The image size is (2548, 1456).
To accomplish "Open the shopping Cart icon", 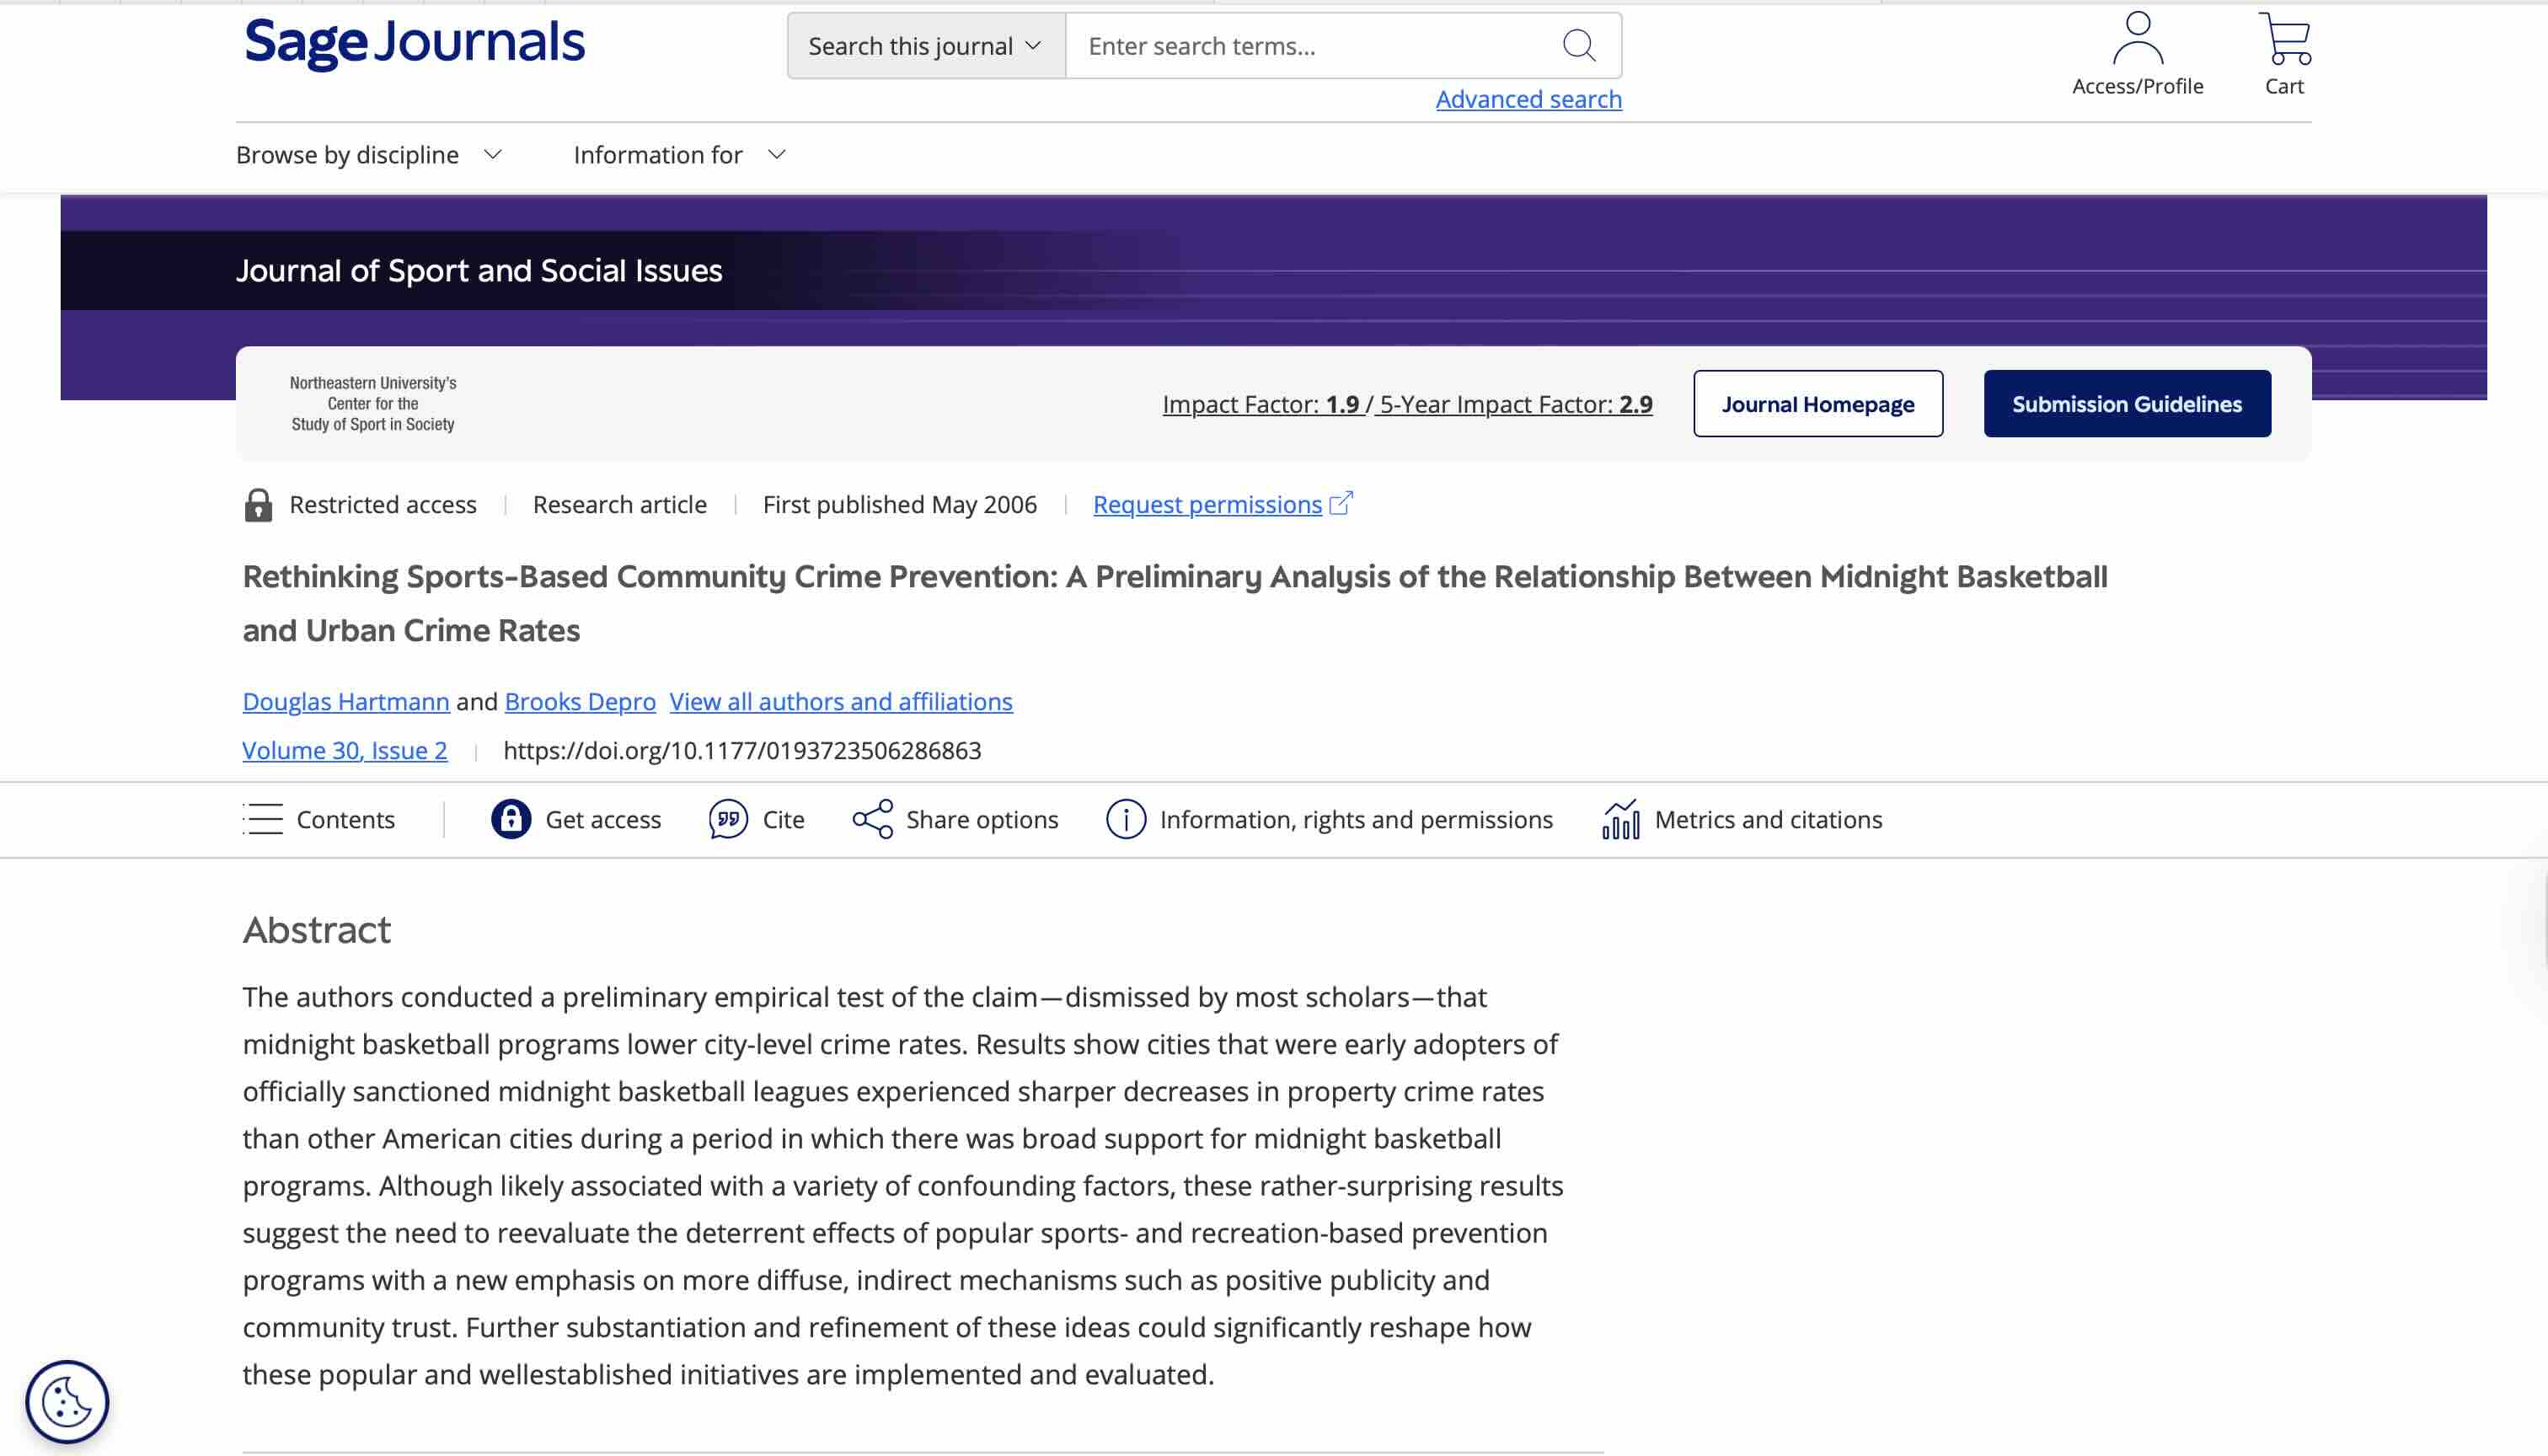I will pyautogui.click(x=2284, y=39).
